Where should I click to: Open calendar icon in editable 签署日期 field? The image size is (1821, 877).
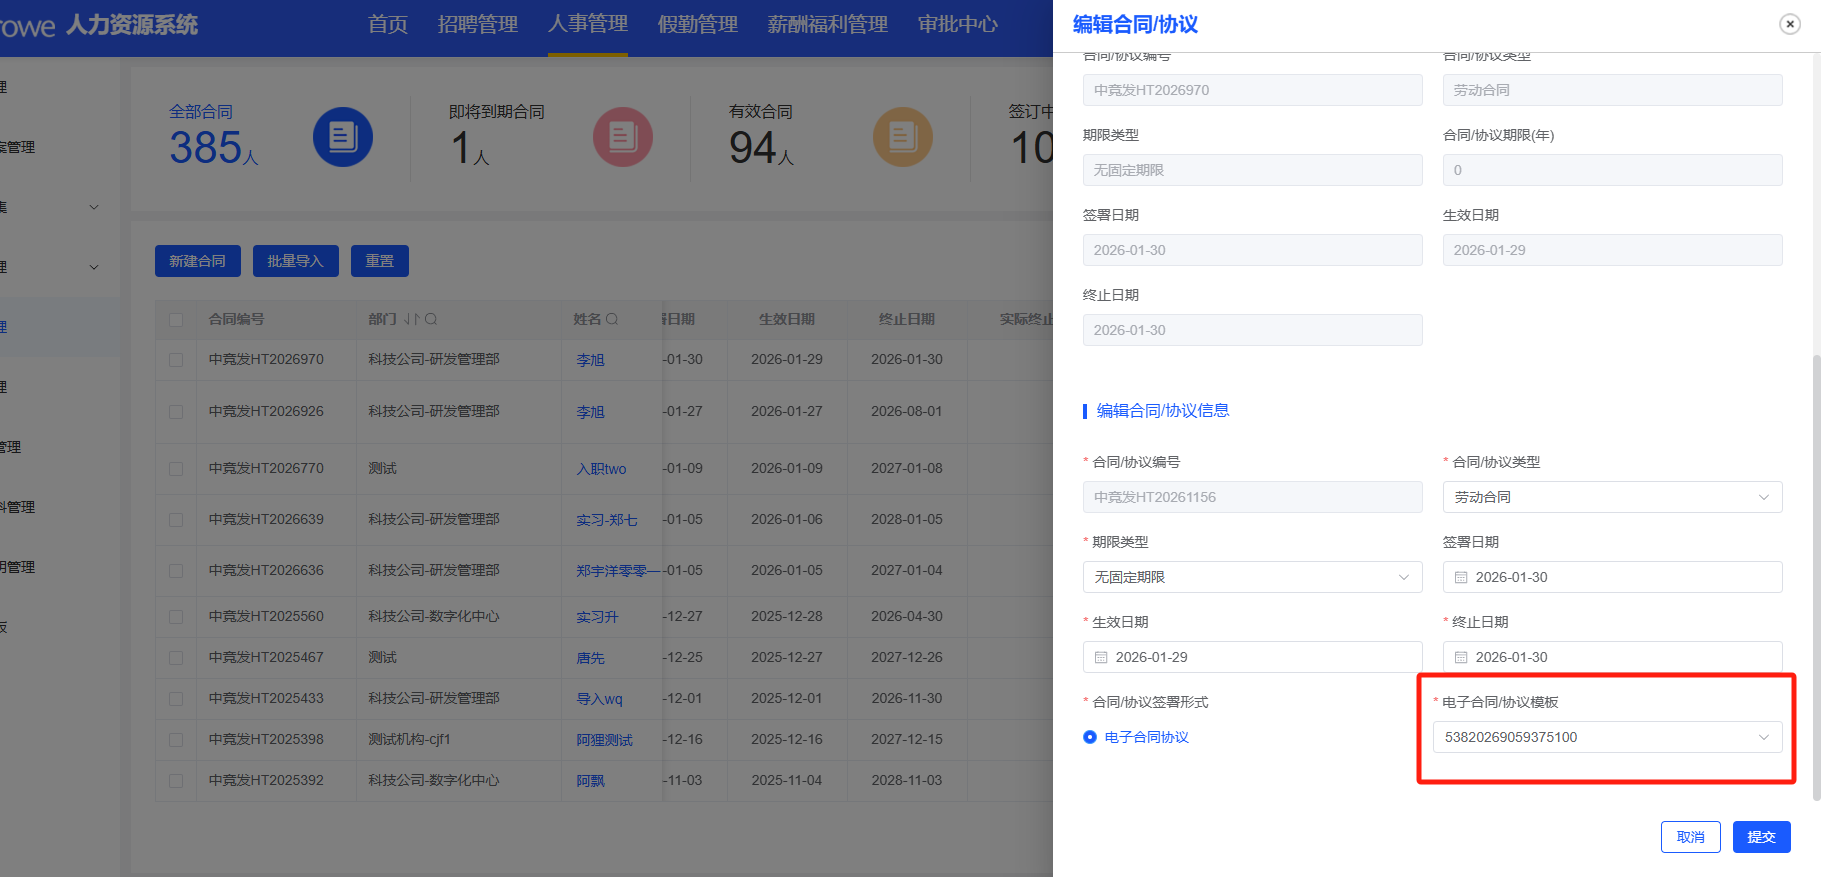pyautogui.click(x=1461, y=577)
